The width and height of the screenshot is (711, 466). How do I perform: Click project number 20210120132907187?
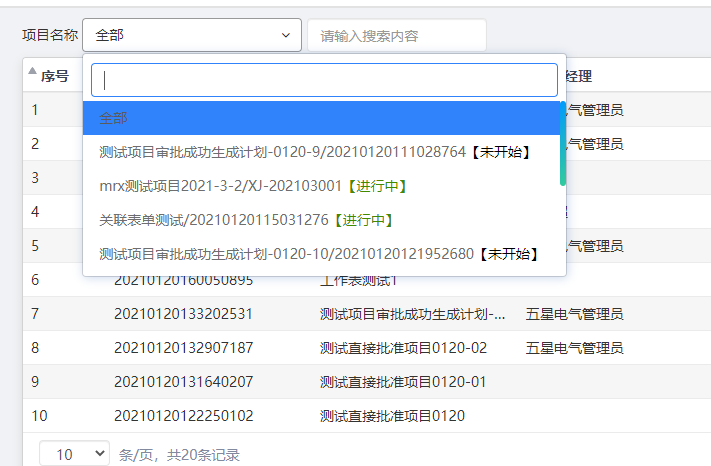point(183,348)
